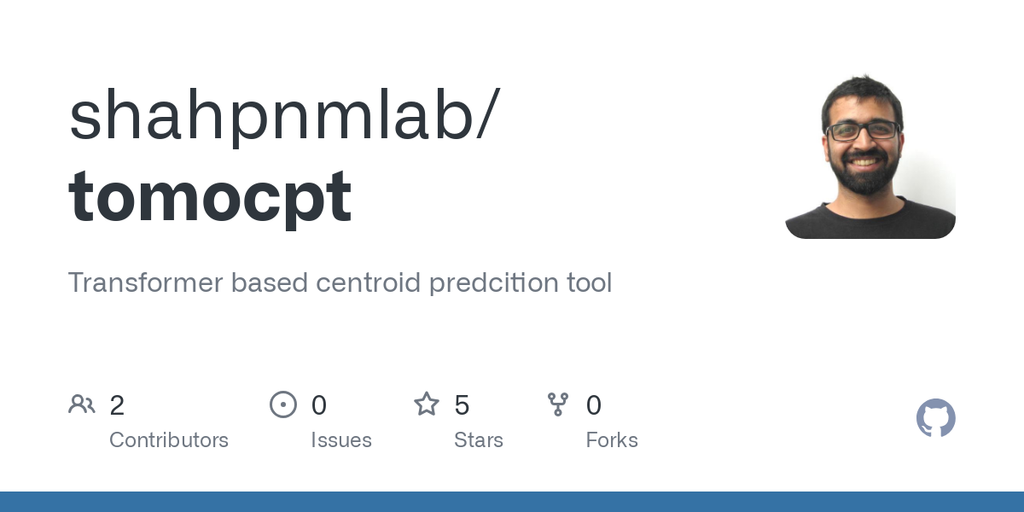Screen dimensions: 1024x512
Task: Click the Transformer based centroid description text
Action: point(340,283)
